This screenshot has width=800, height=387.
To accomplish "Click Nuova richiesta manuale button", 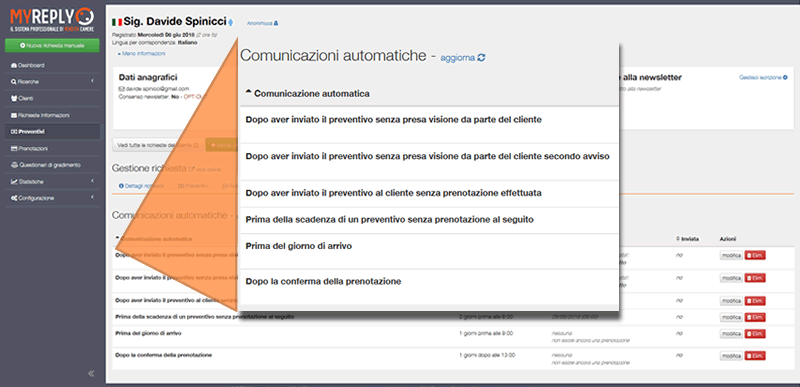I will 52,46.
